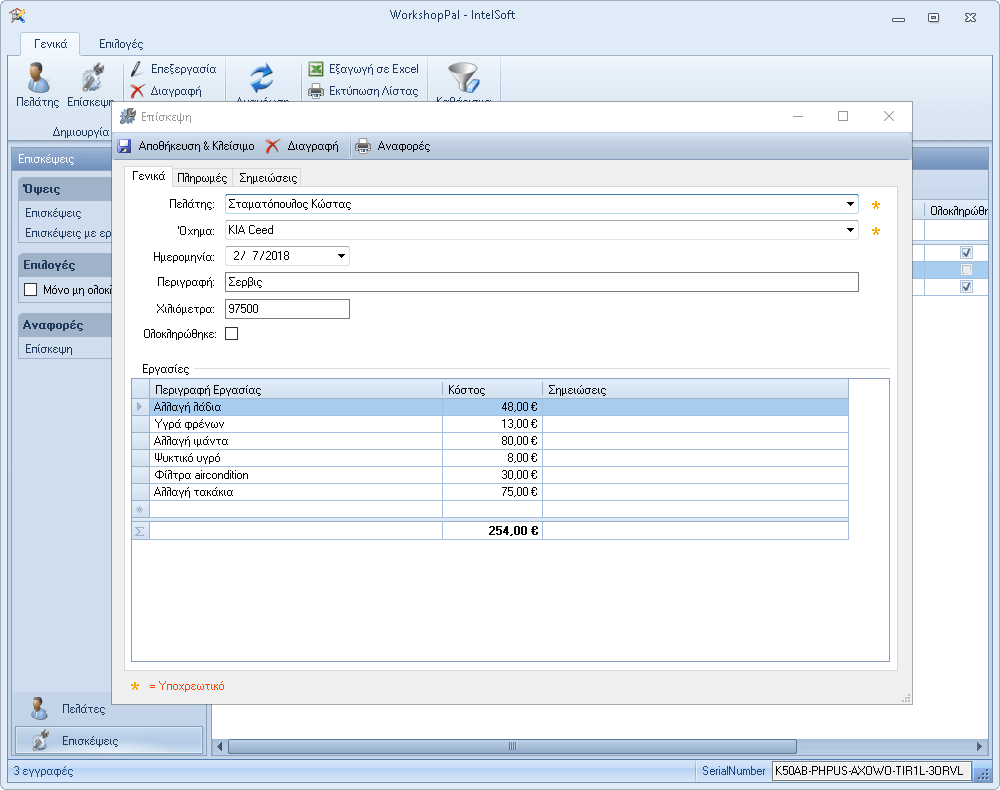Toggle the first row completed checkbox in grid
This screenshot has height=790, width=1000.
pyautogui.click(x=966, y=253)
